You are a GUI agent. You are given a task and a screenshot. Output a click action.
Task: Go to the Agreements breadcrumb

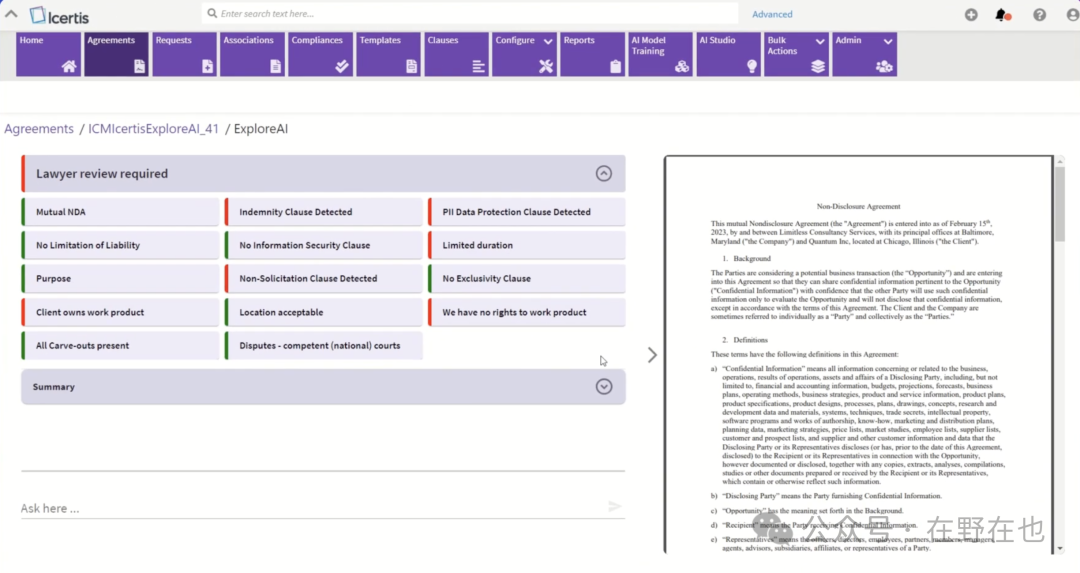(x=39, y=129)
